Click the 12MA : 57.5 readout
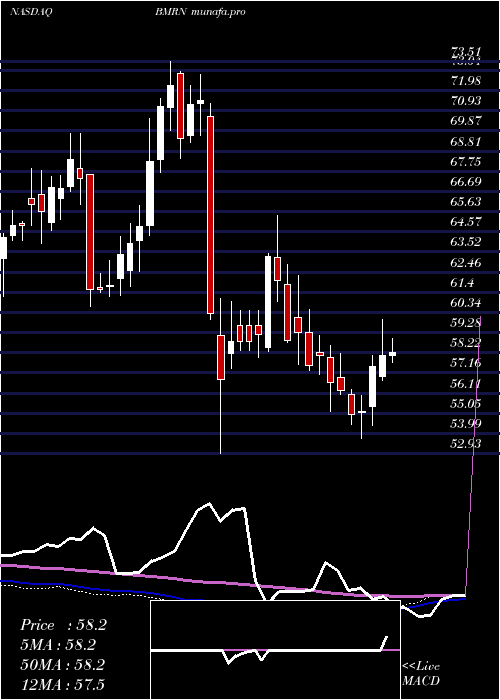This screenshot has width=500, height=700. [x=62, y=684]
